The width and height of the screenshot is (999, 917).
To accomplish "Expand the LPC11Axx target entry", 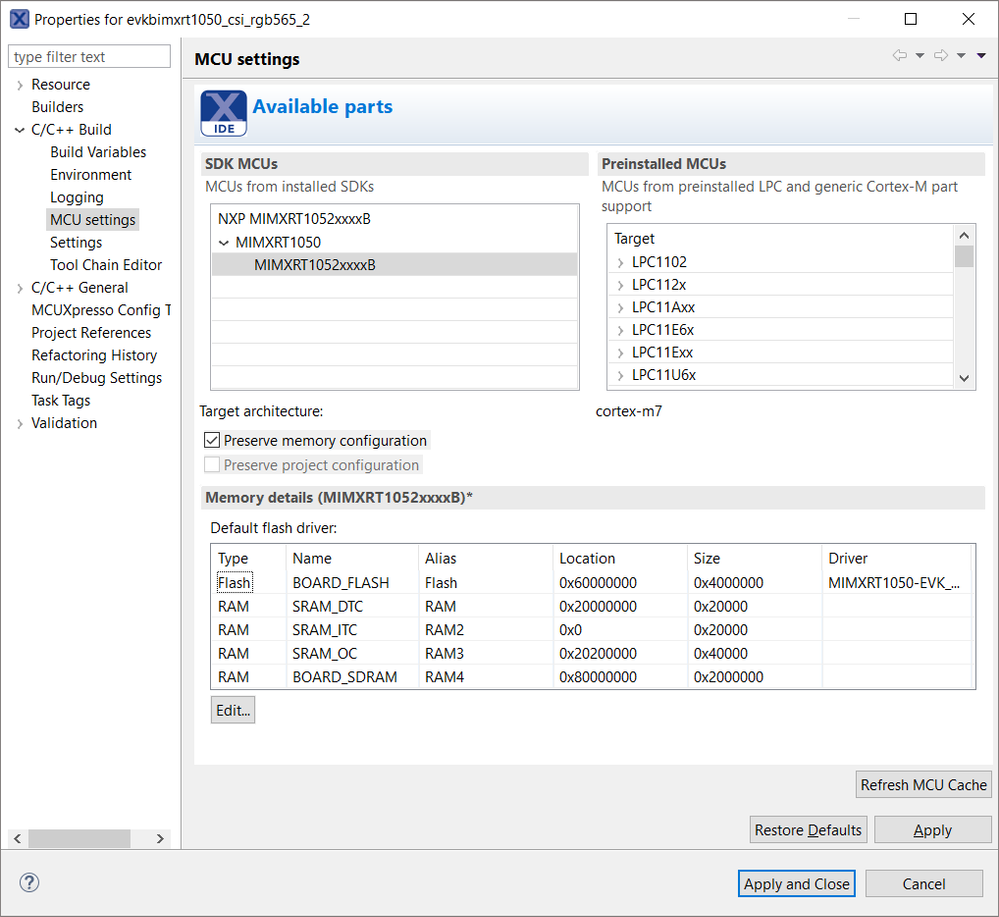I will pyautogui.click(x=620, y=308).
